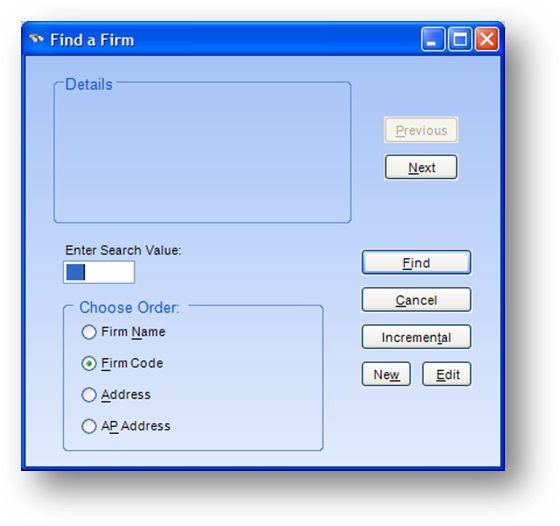Cancel the firm search
This screenshot has width=560, height=526.
click(x=416, y=300)
